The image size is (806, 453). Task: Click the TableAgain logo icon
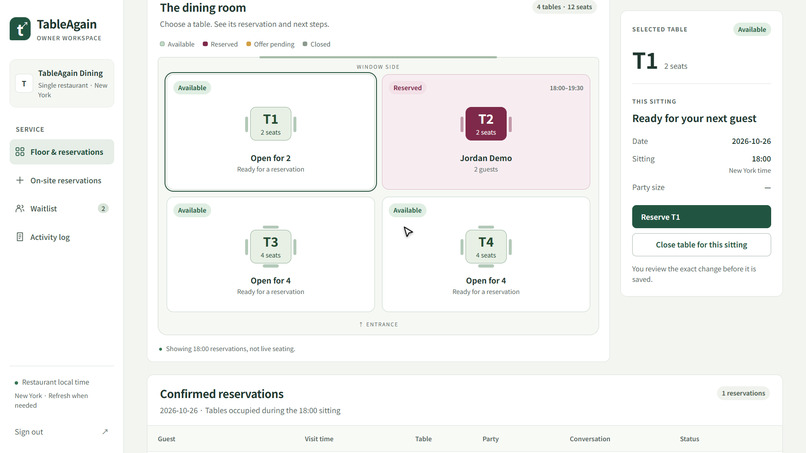(x=20, y=29)
